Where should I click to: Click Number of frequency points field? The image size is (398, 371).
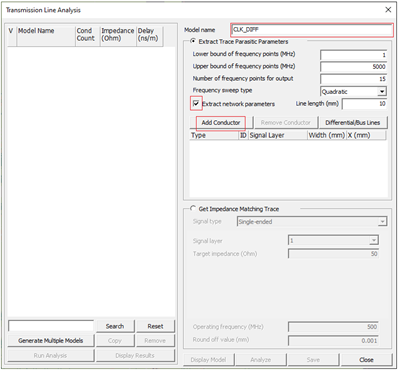pos(353,79)
